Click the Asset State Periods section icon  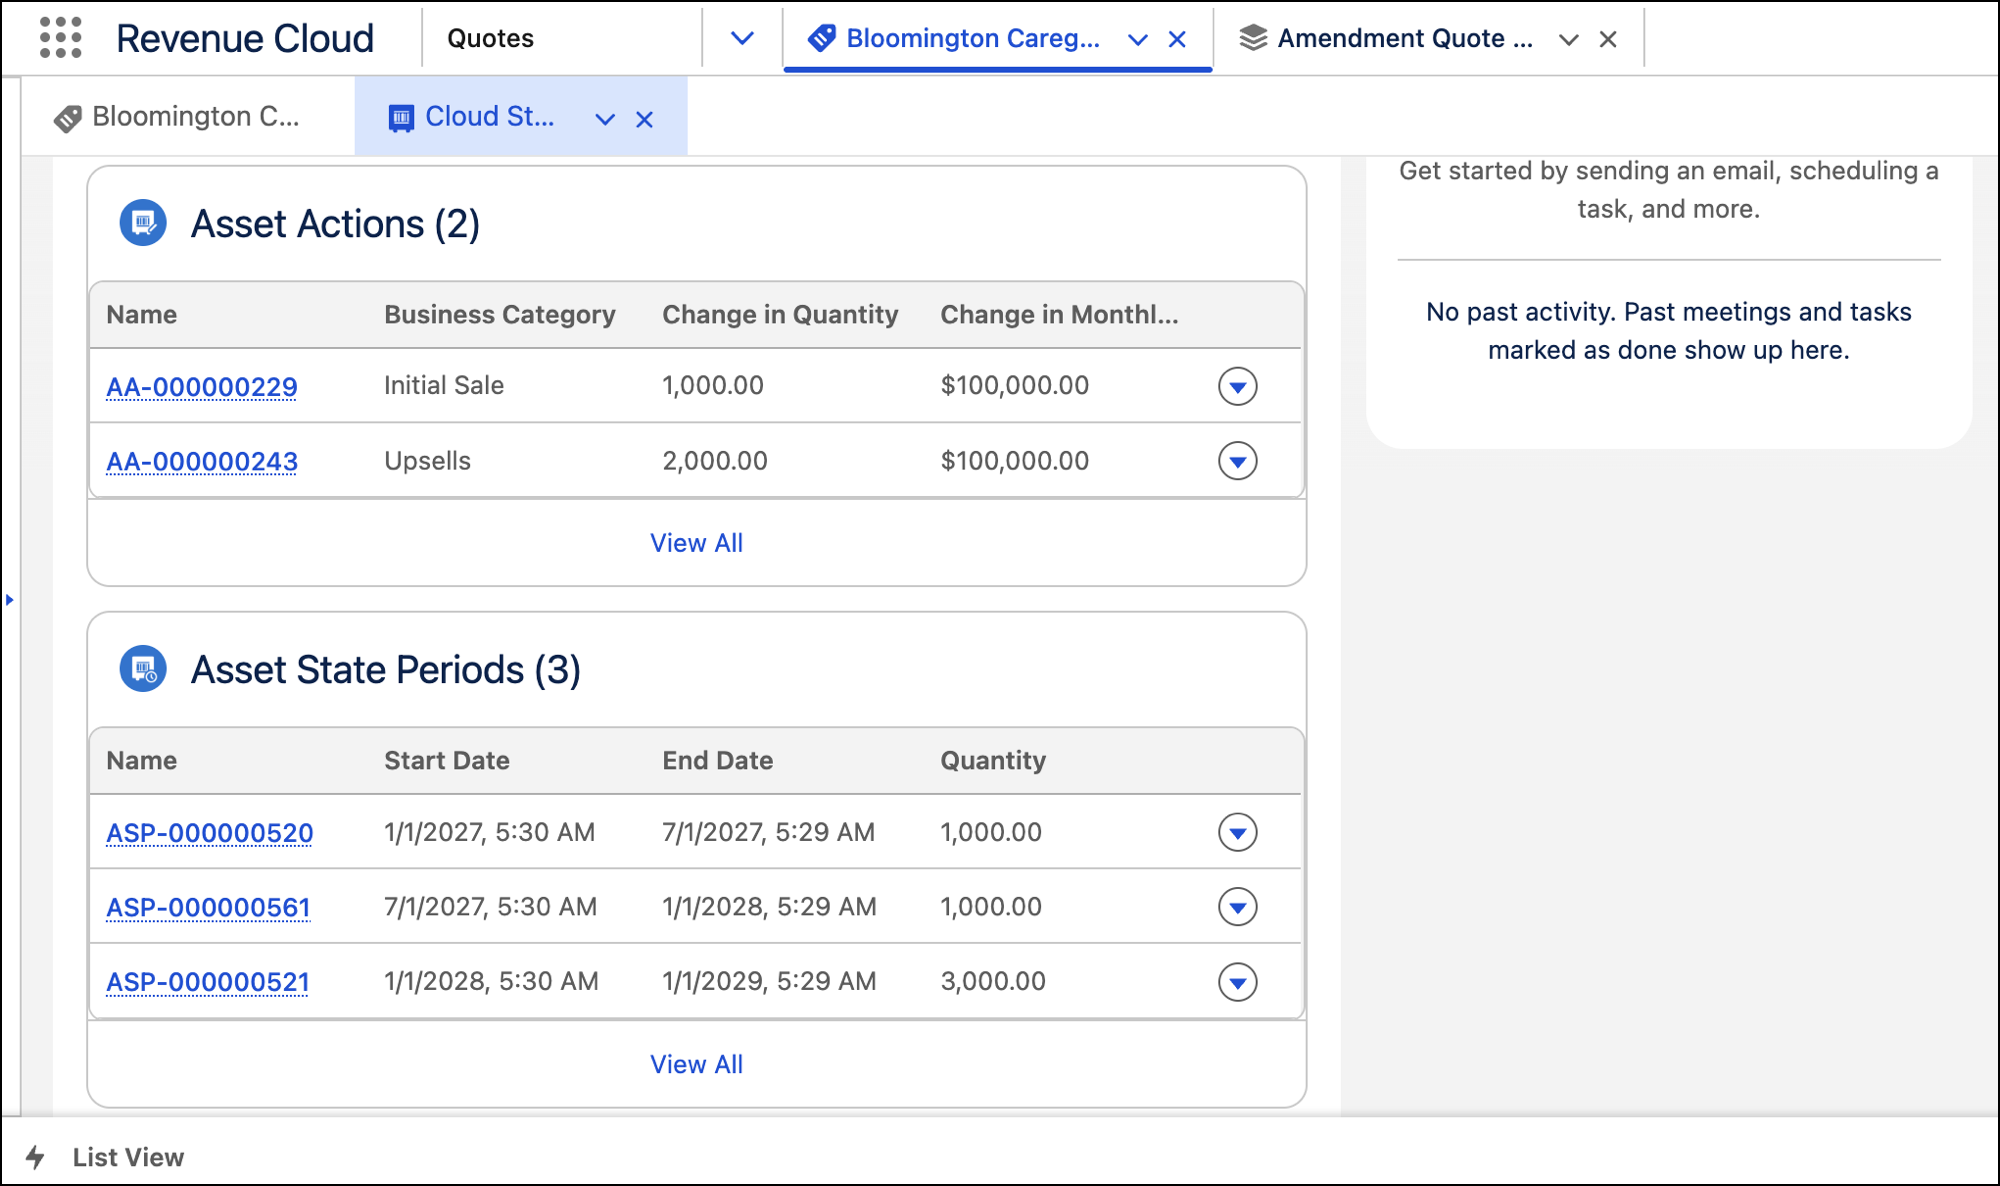coord(143,669)
